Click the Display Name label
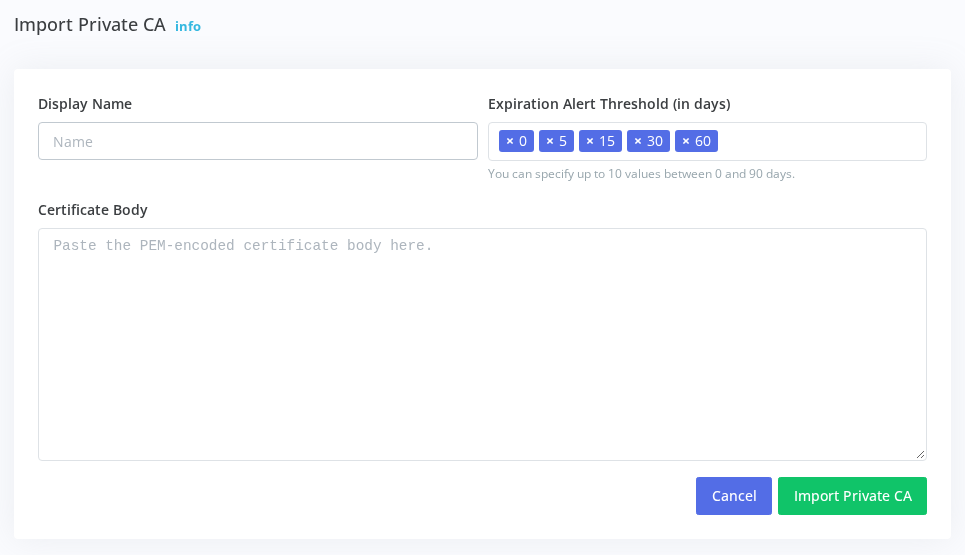The image size is (965, 555). 85,104
